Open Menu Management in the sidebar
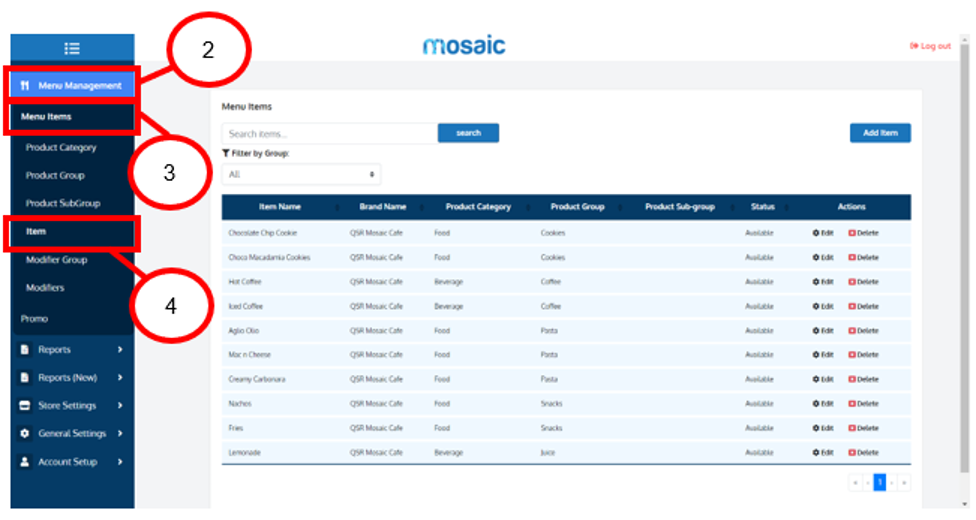This screenshot has width=976, height=520. coord(72,85)
